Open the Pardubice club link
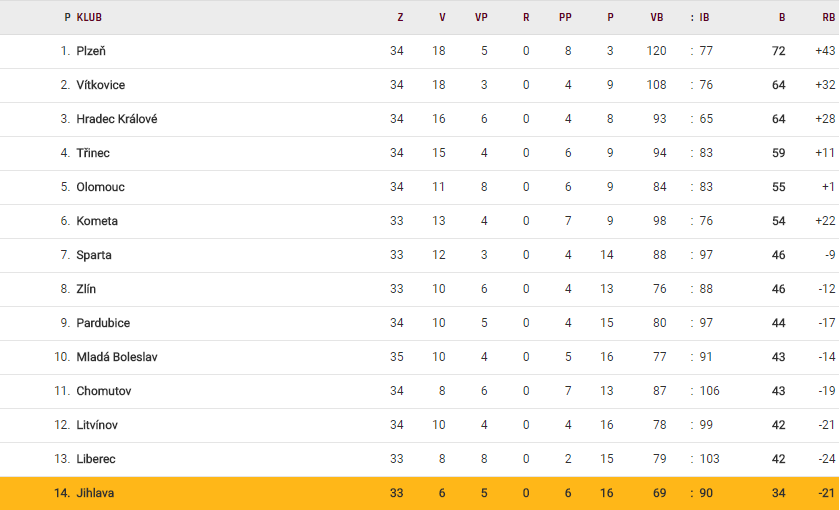840x510 pixels. [103, 323]
